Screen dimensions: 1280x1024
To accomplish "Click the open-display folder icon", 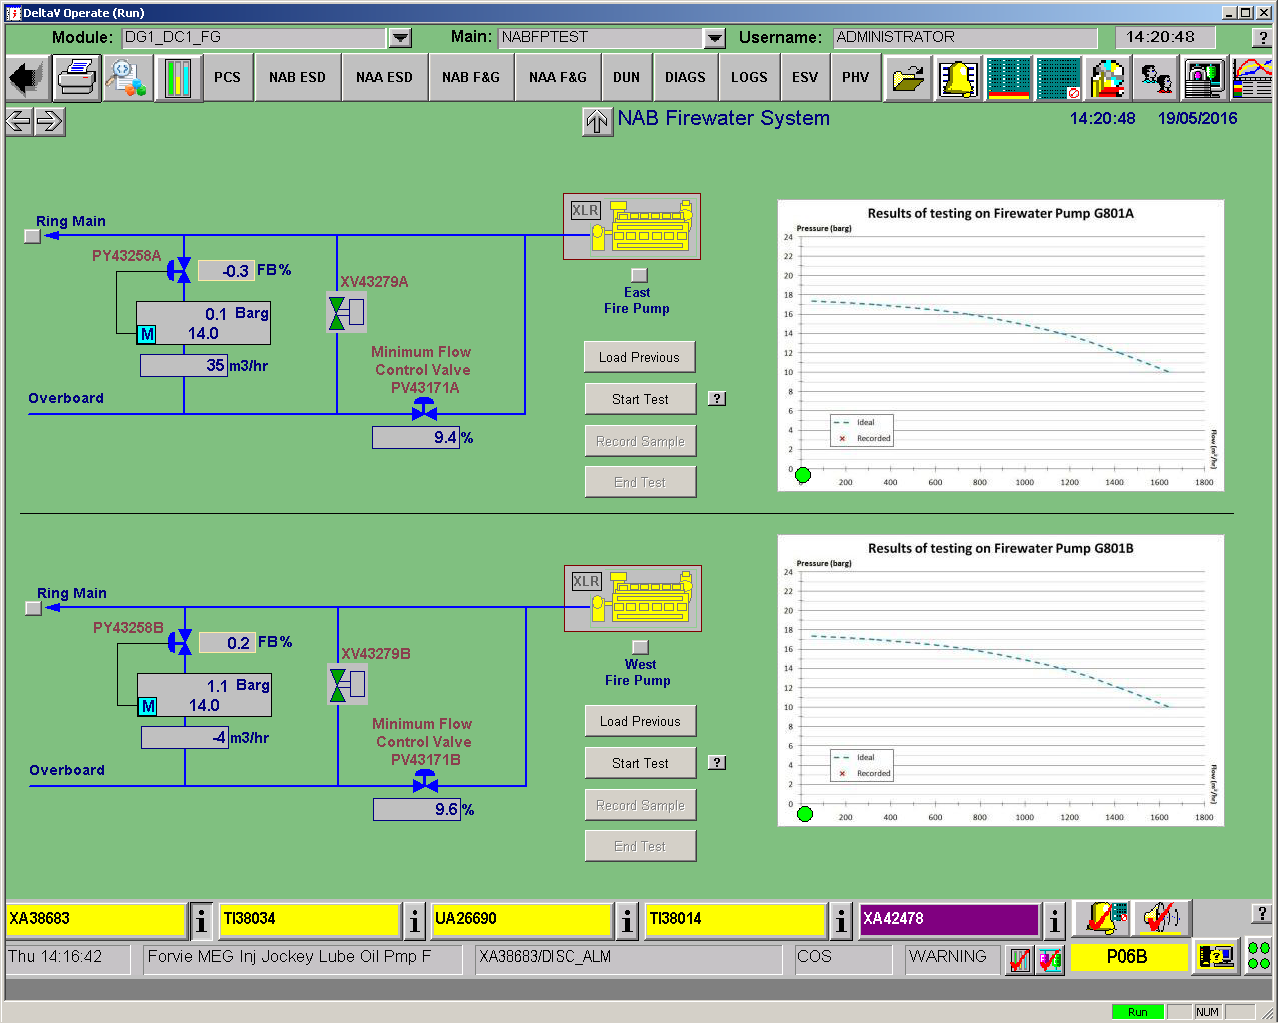I will coord(907,77).
